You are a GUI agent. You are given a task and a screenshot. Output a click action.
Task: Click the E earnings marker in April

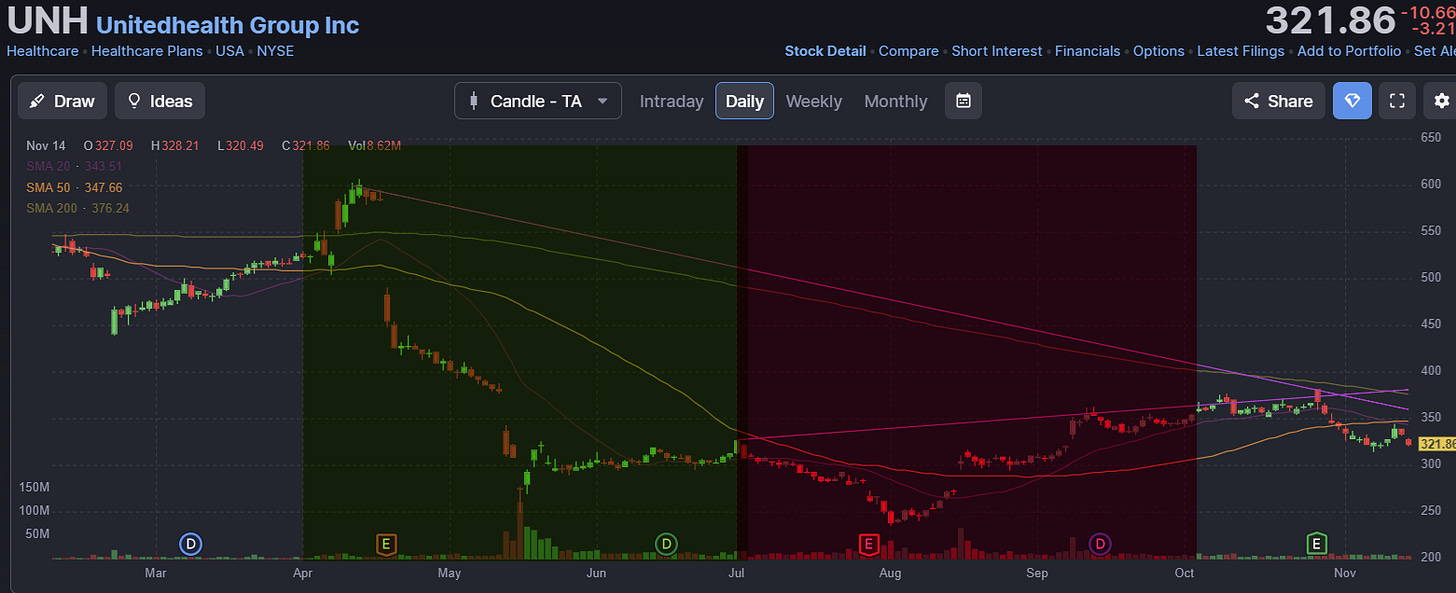387,544
